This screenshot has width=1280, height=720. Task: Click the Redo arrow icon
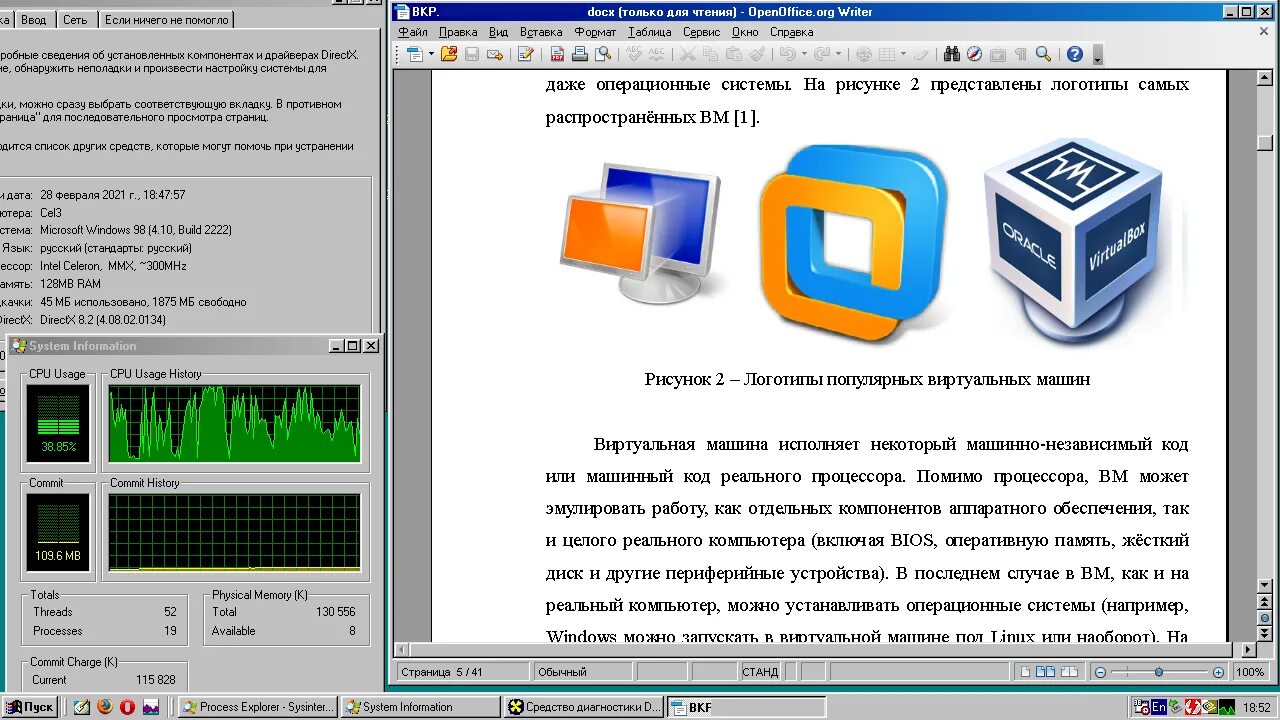(822, 54)
